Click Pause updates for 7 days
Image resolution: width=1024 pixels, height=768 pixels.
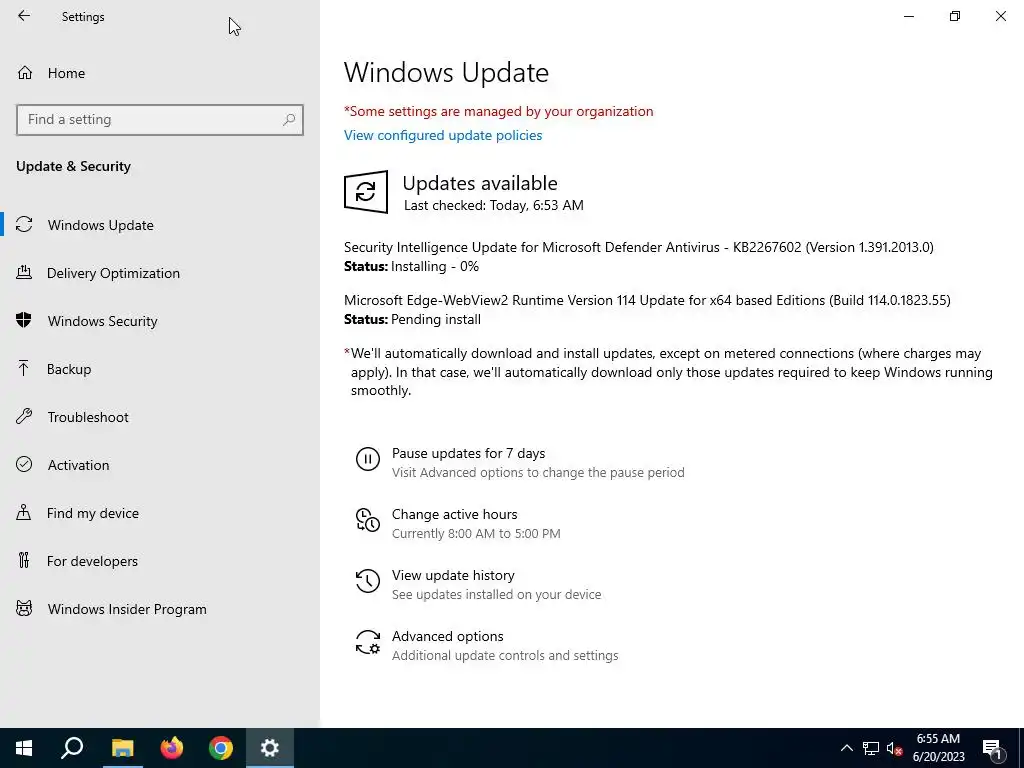coord(468,453)
